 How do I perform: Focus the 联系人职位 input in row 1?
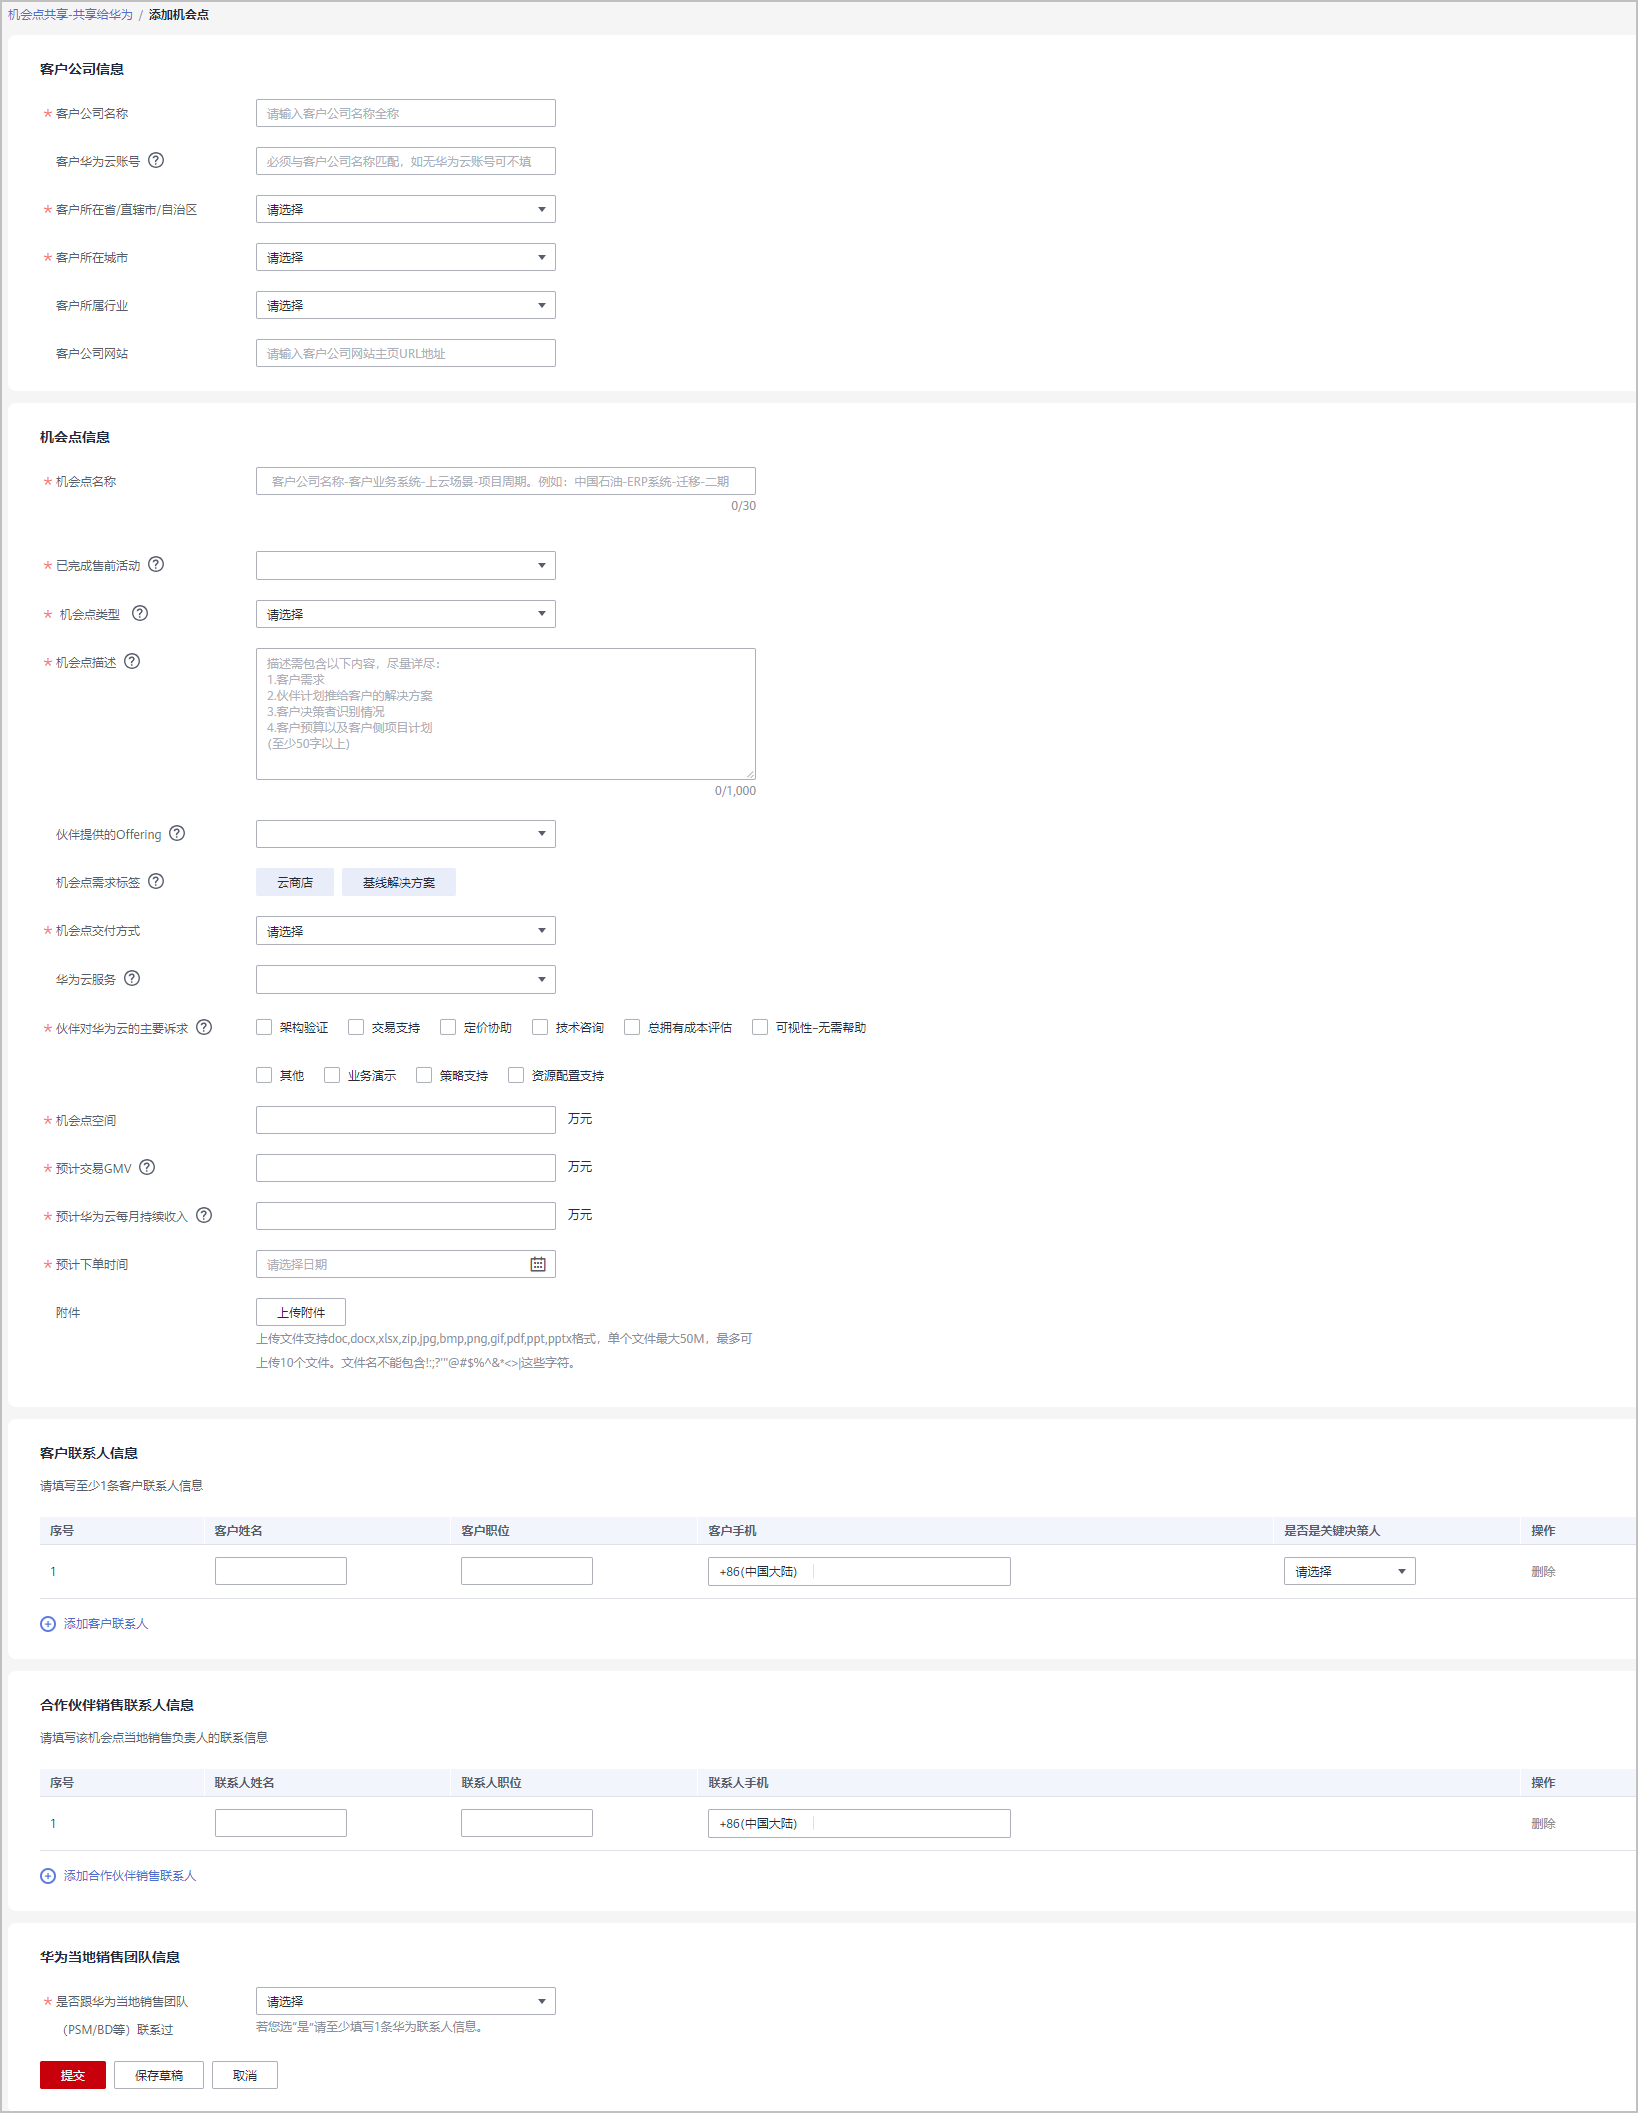coord(527,1823)
